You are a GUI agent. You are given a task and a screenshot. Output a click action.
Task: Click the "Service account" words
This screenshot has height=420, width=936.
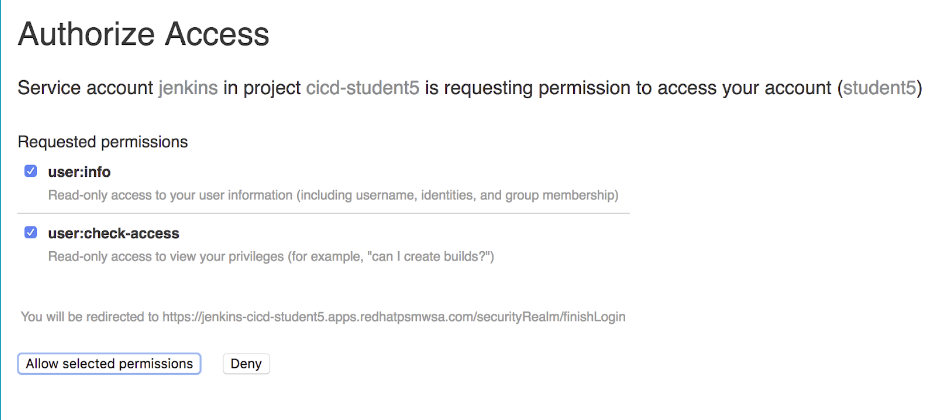pos(85,88)
